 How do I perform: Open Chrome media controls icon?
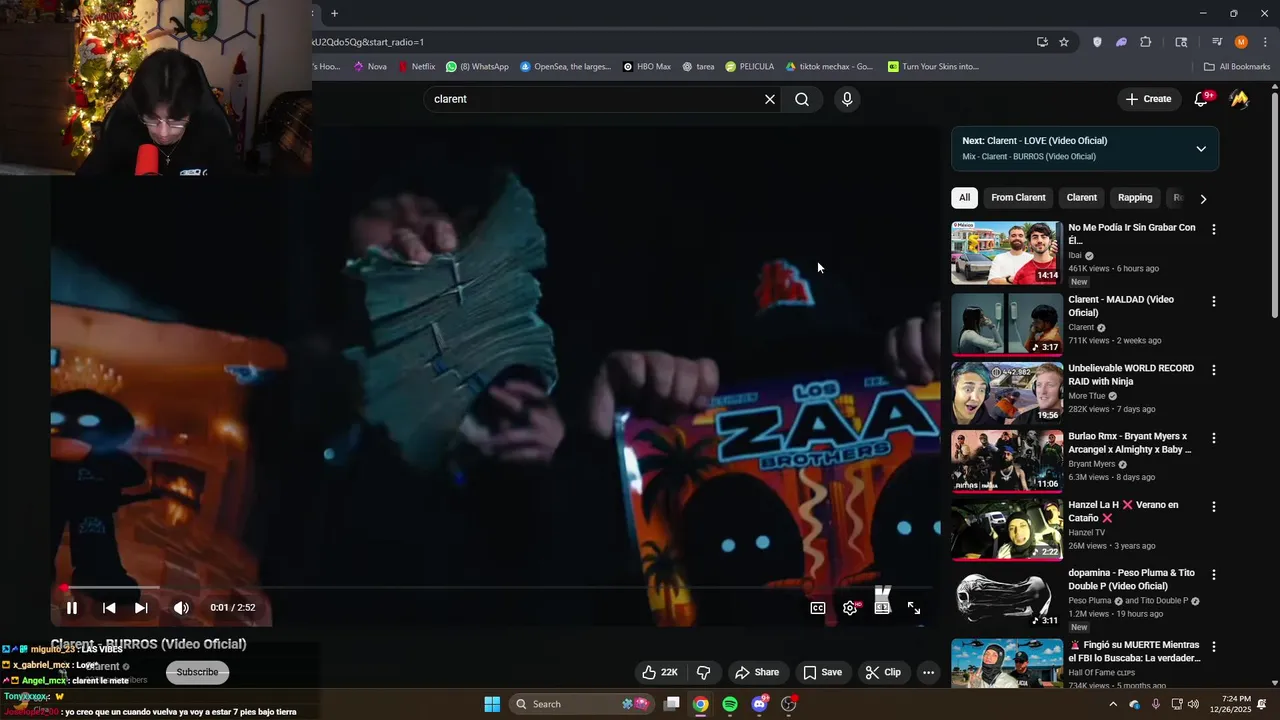point(1217,42)
